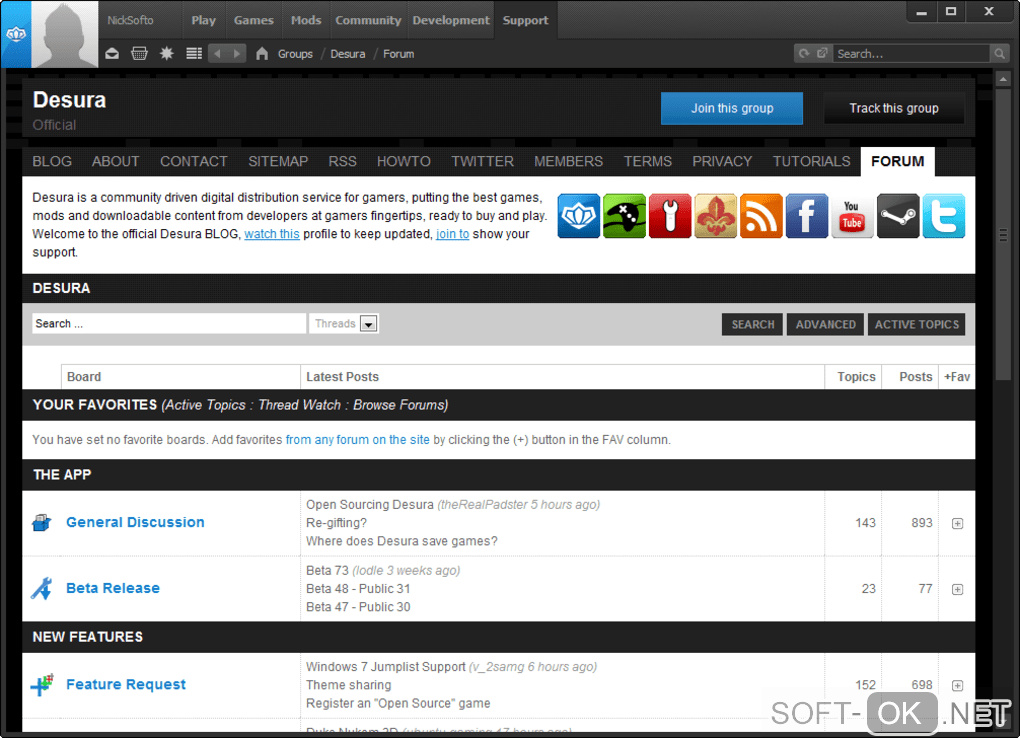
Task: Click the blue Desura social icon
Action: pyautogui.click(x=578, y=216)
